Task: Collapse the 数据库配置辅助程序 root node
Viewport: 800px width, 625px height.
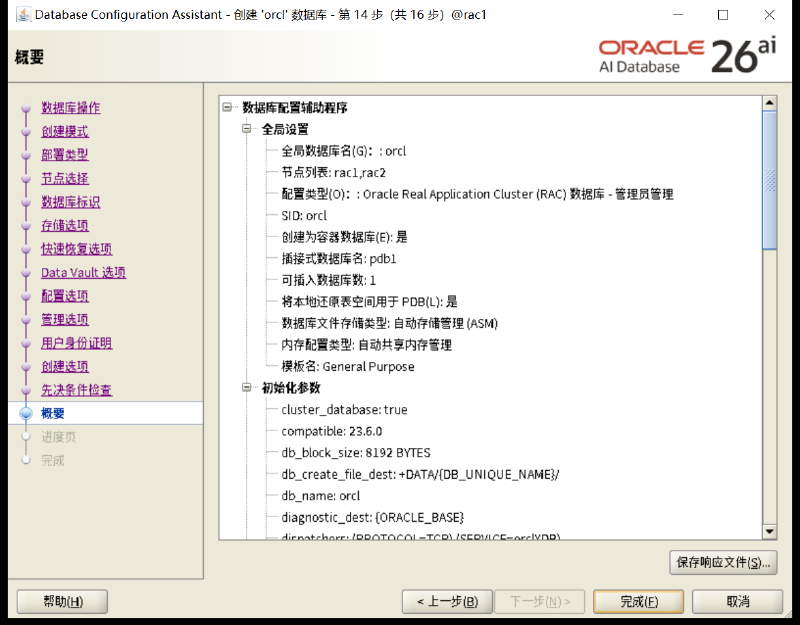Action: tap(227, 107)
